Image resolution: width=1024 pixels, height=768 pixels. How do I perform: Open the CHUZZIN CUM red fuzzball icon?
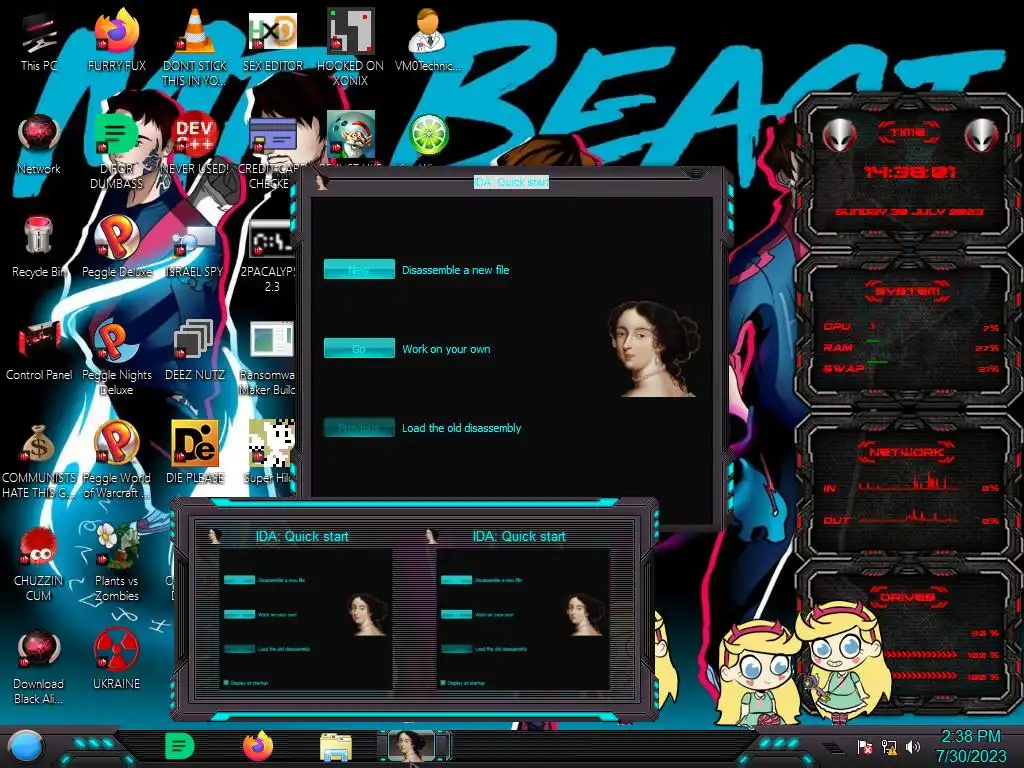tap(39, 565)
